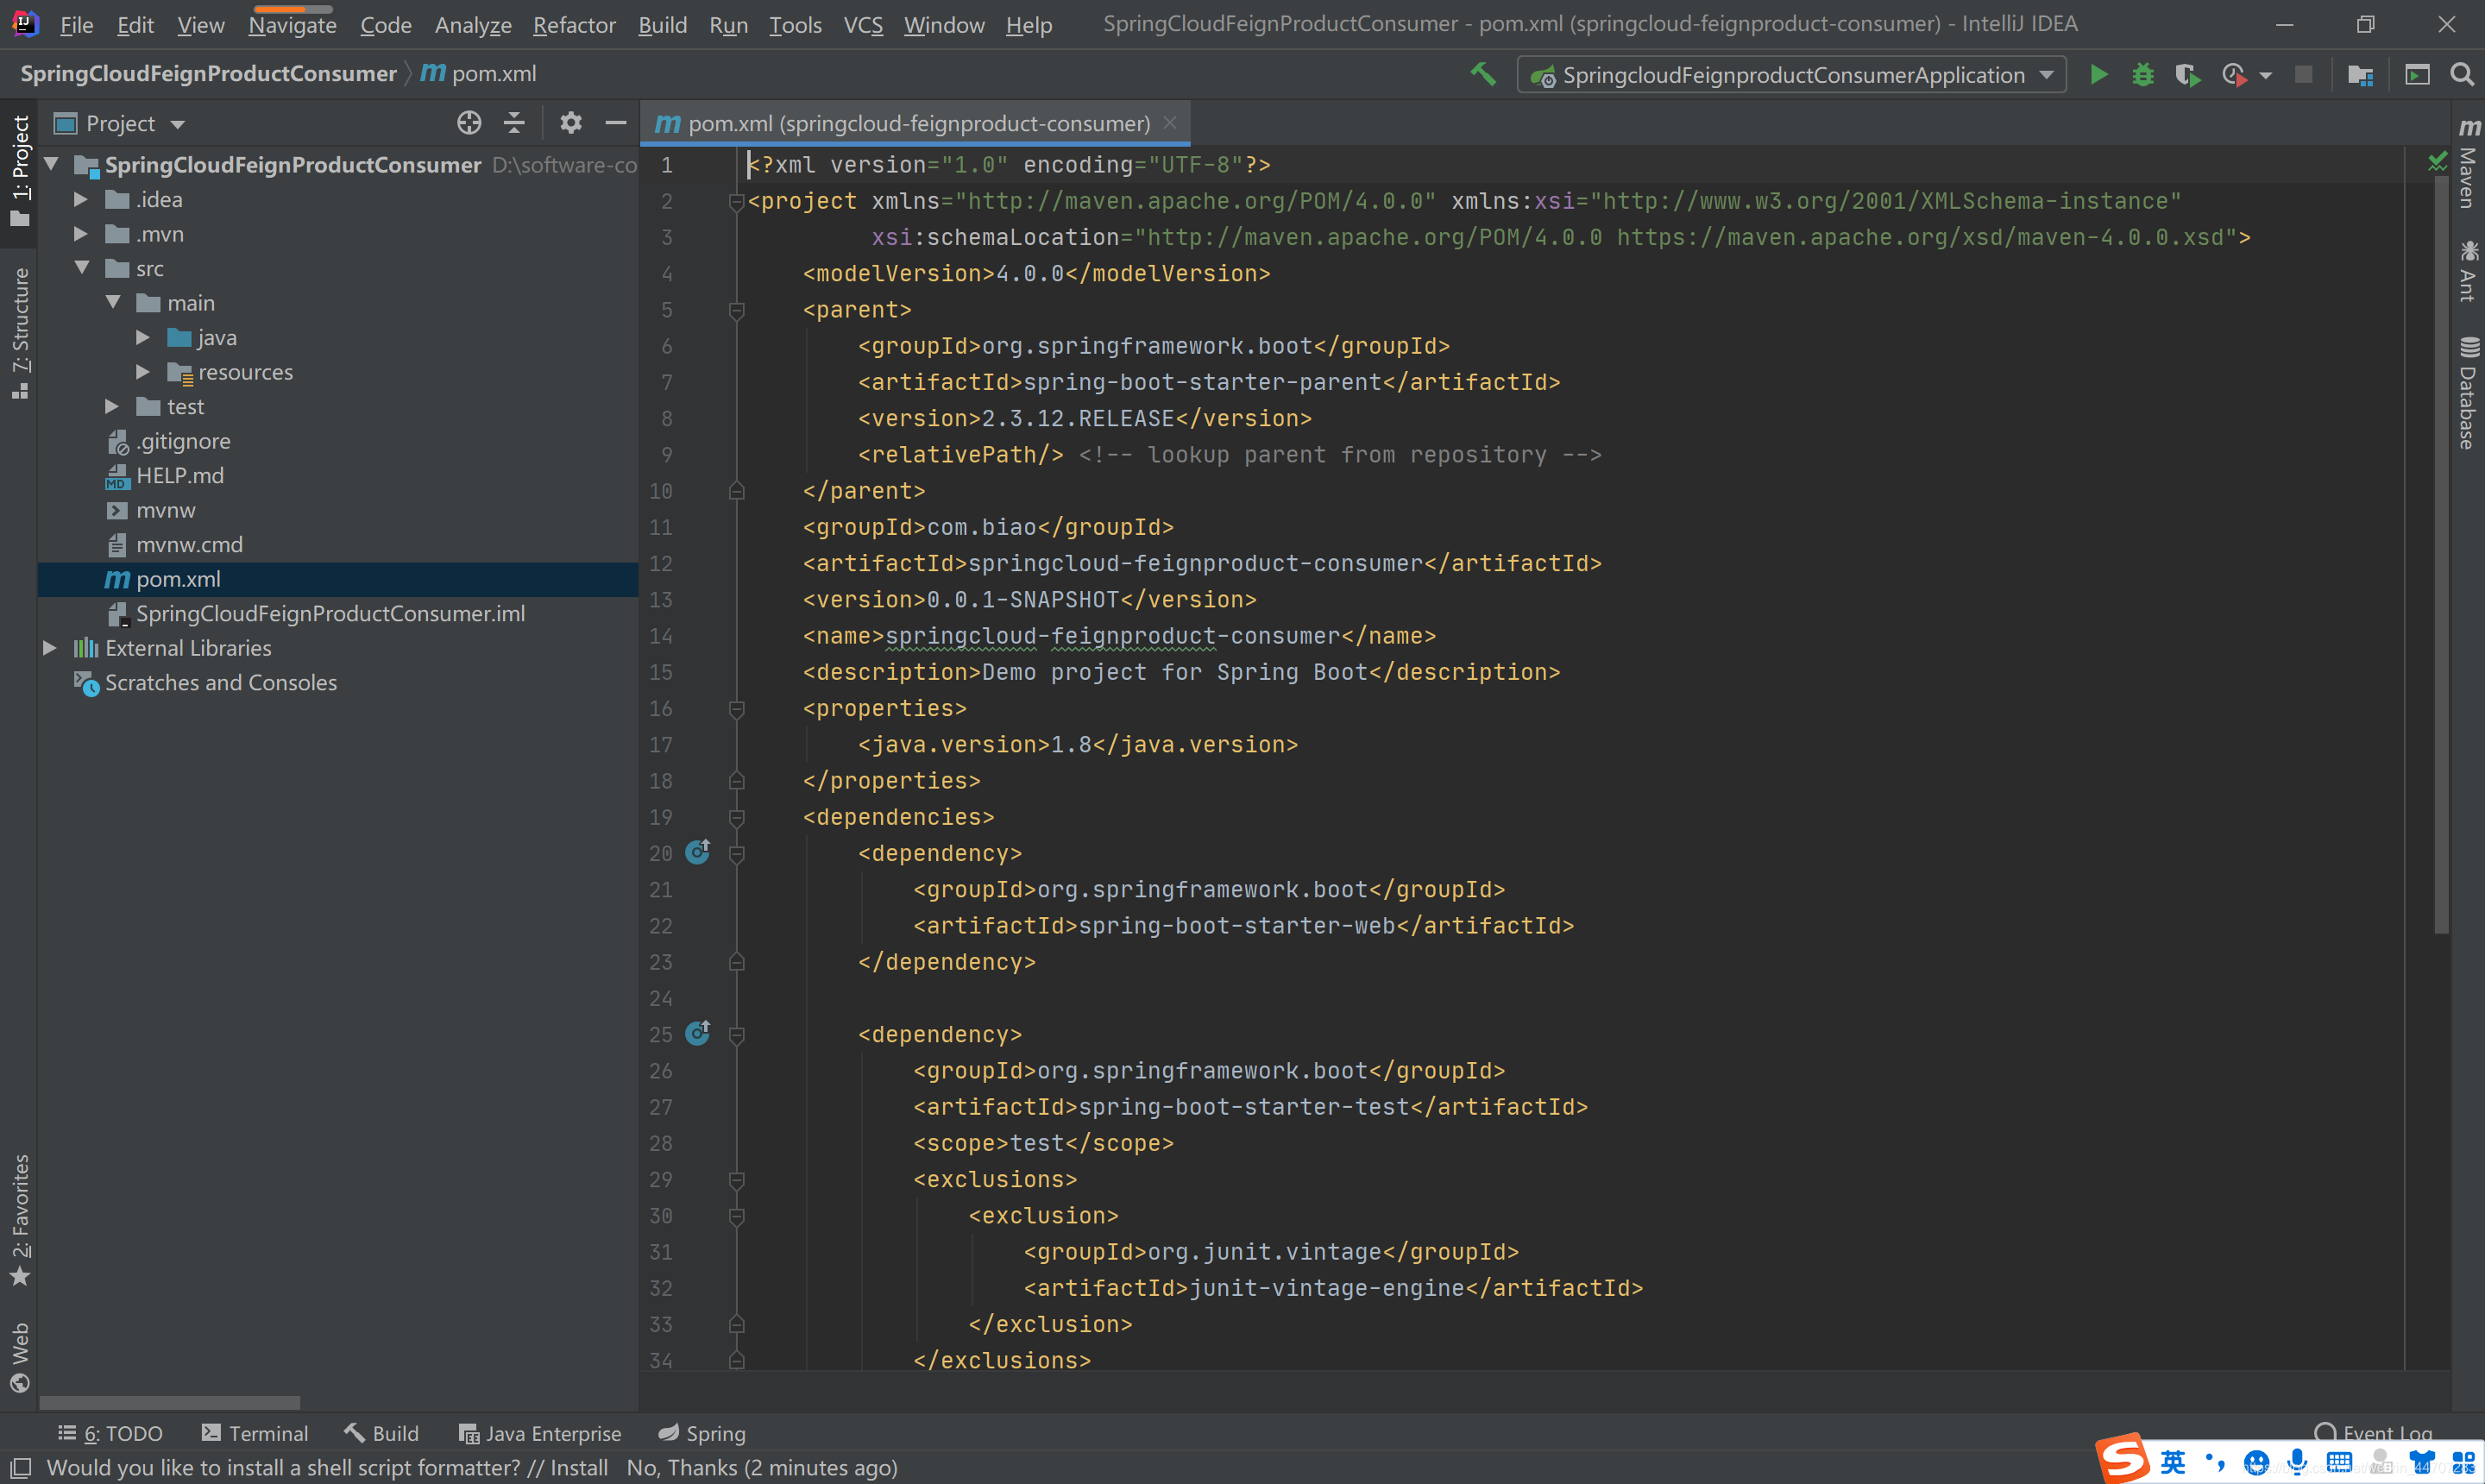Open the VCS menu
The width and height of the screenshot is (2485, 1484).
(862, 24)
